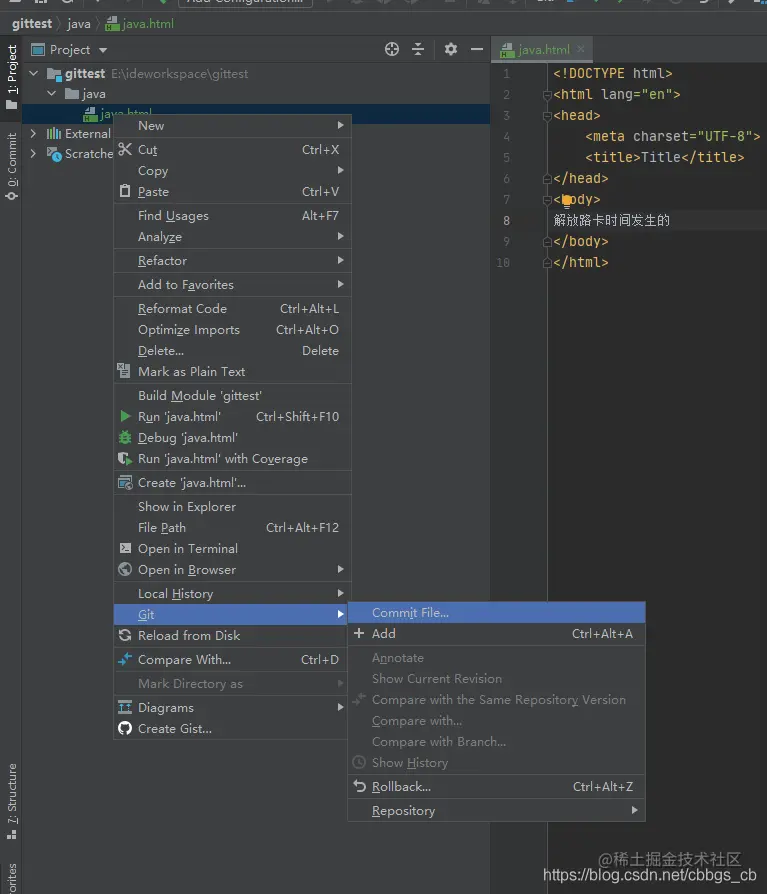Click the Project sidebar tool tab
The width and height of the screenshot is (767, 894).
11,77
